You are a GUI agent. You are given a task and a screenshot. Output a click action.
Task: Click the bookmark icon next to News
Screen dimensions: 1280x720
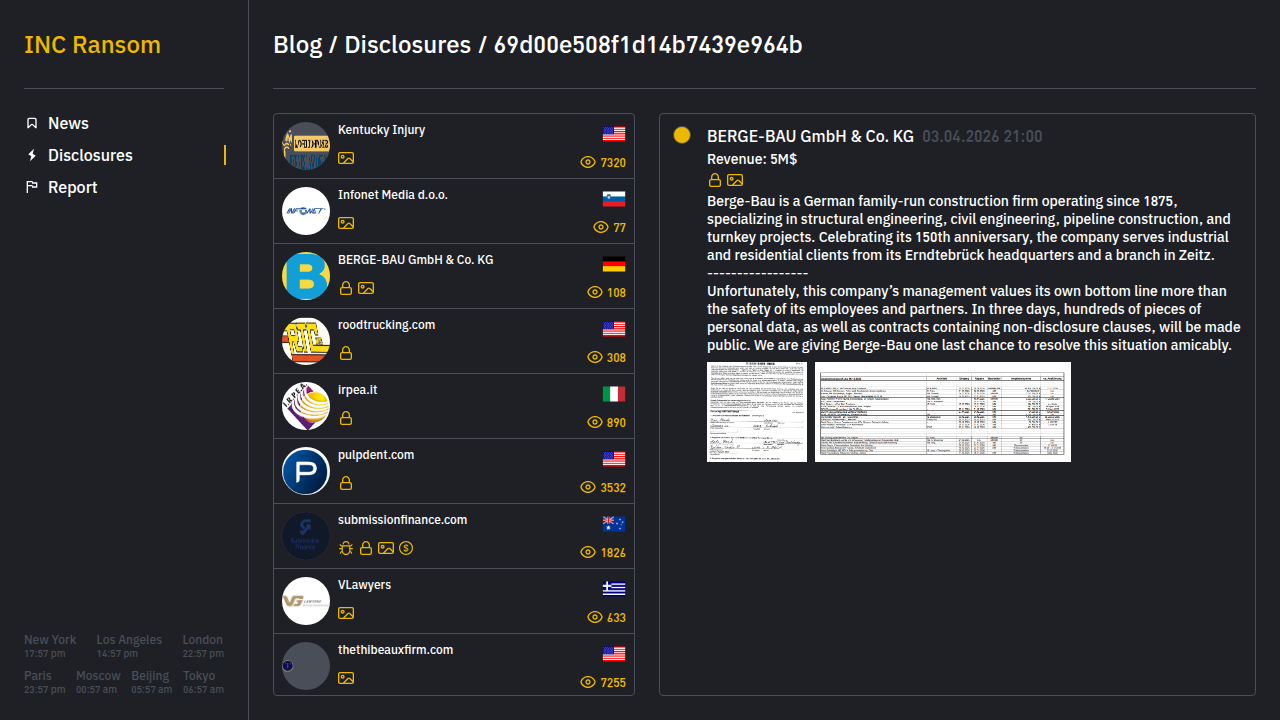[32, 123]
